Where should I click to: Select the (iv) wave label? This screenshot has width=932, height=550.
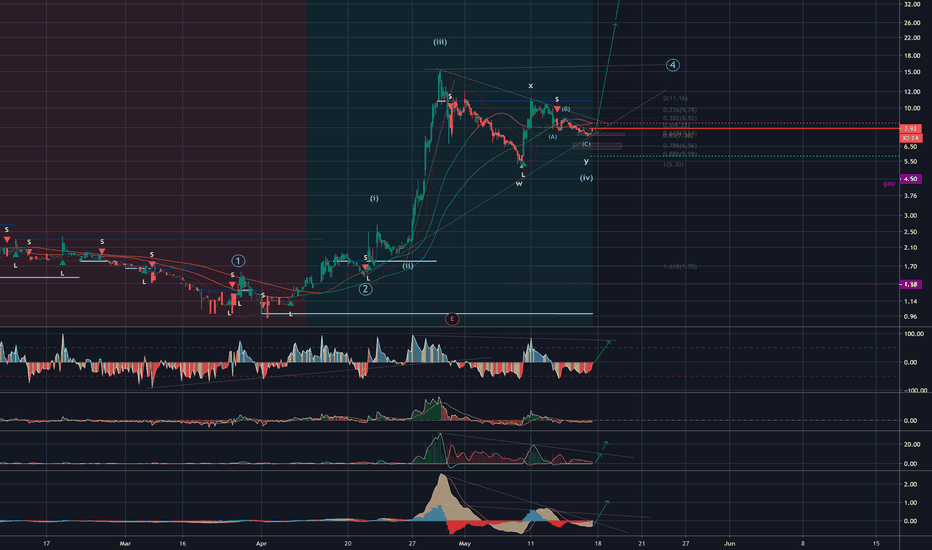(587, 178)
